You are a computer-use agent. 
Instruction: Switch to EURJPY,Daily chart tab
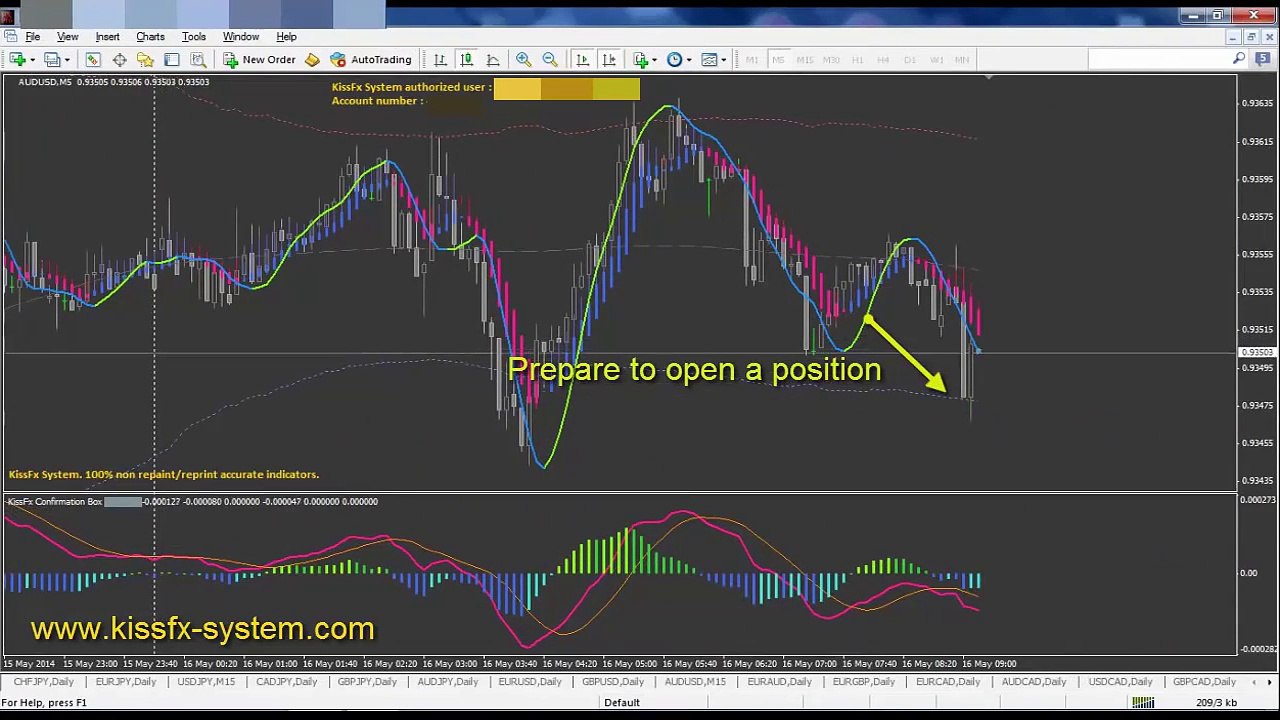[125, 682]
